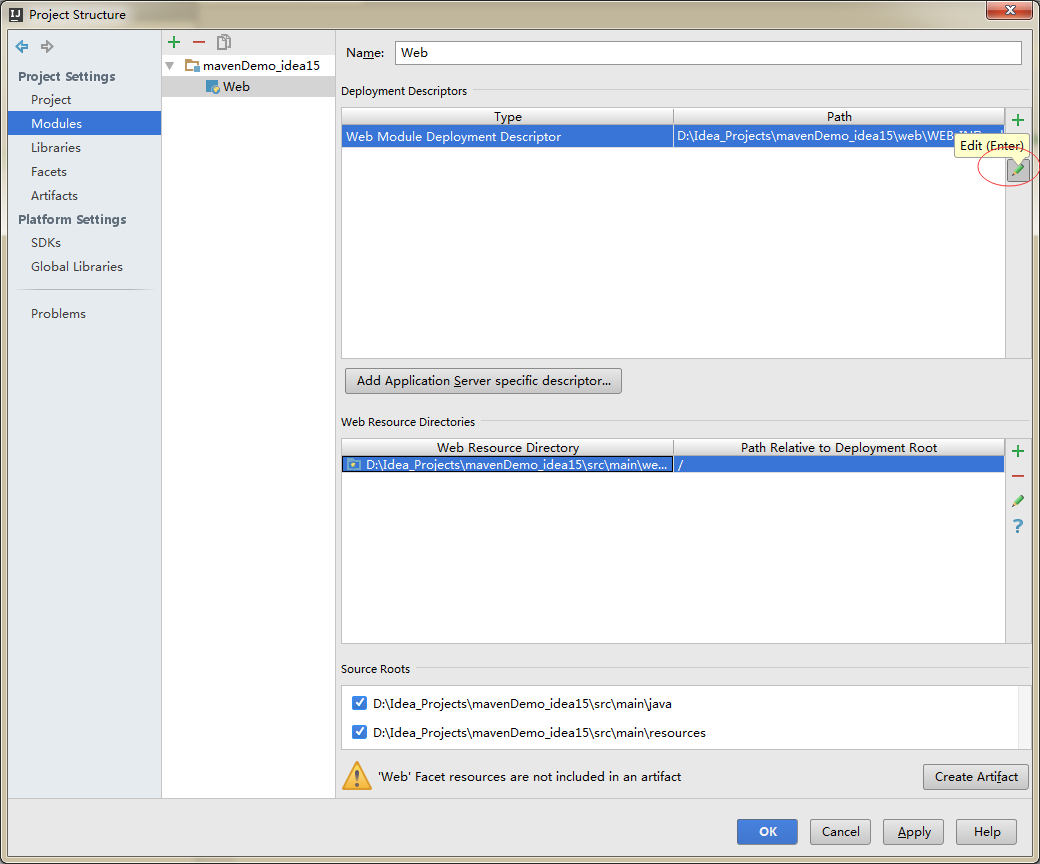Click the warning icon beside the facet message
Image resolution: width=1040 pixels, height=864 pixels.
click(x=357, y=776)
